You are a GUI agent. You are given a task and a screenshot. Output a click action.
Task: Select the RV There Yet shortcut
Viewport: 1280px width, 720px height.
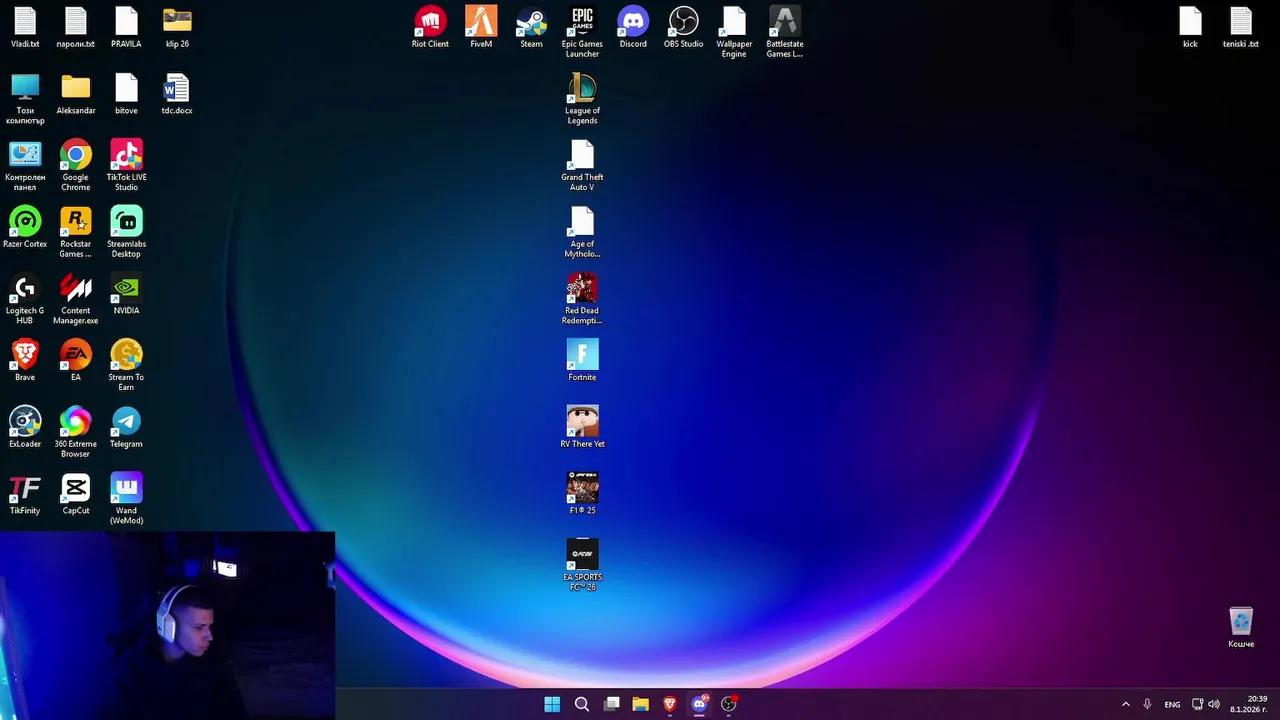(582, 427)
